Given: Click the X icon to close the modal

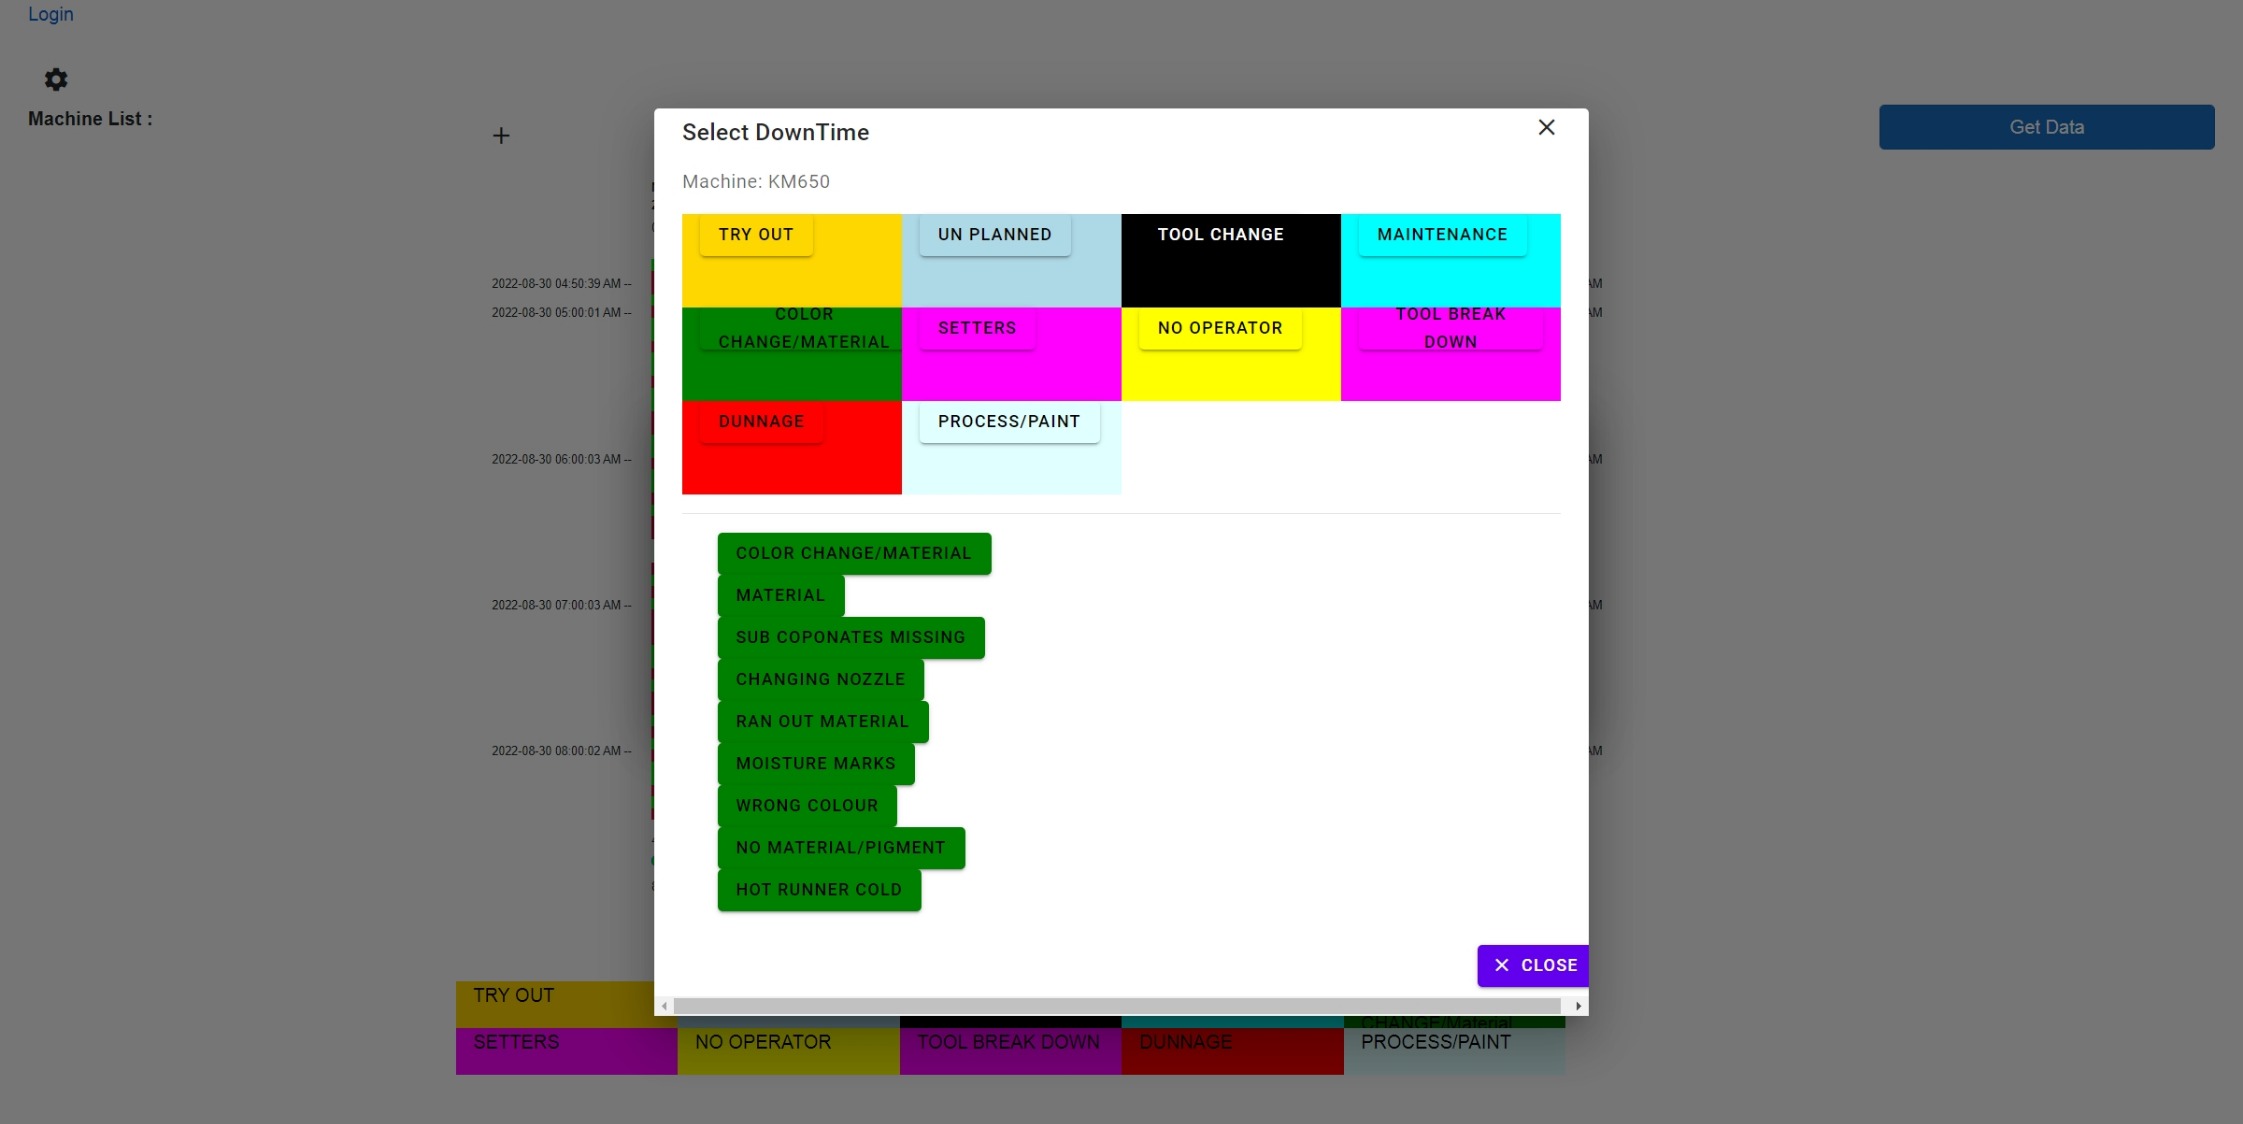Looking at the screenshot, I should point(1545,128).
